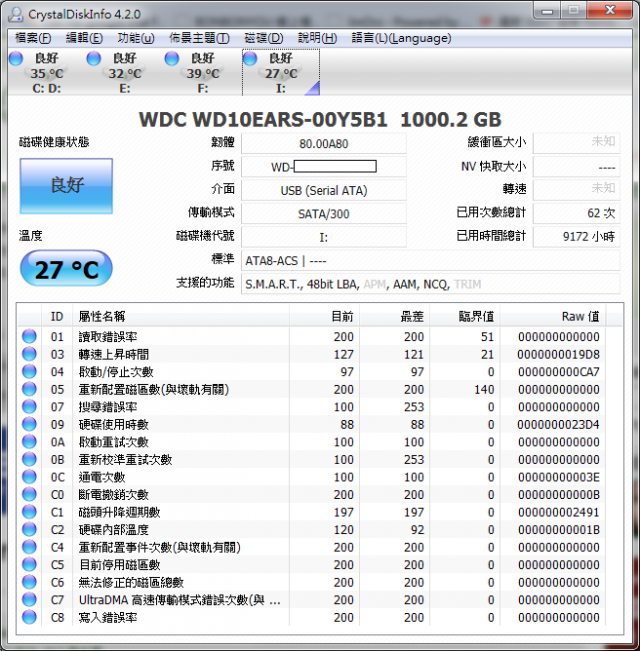Select attribute name 寫入錯誤率
640x652 pixels.
point(108,617)
